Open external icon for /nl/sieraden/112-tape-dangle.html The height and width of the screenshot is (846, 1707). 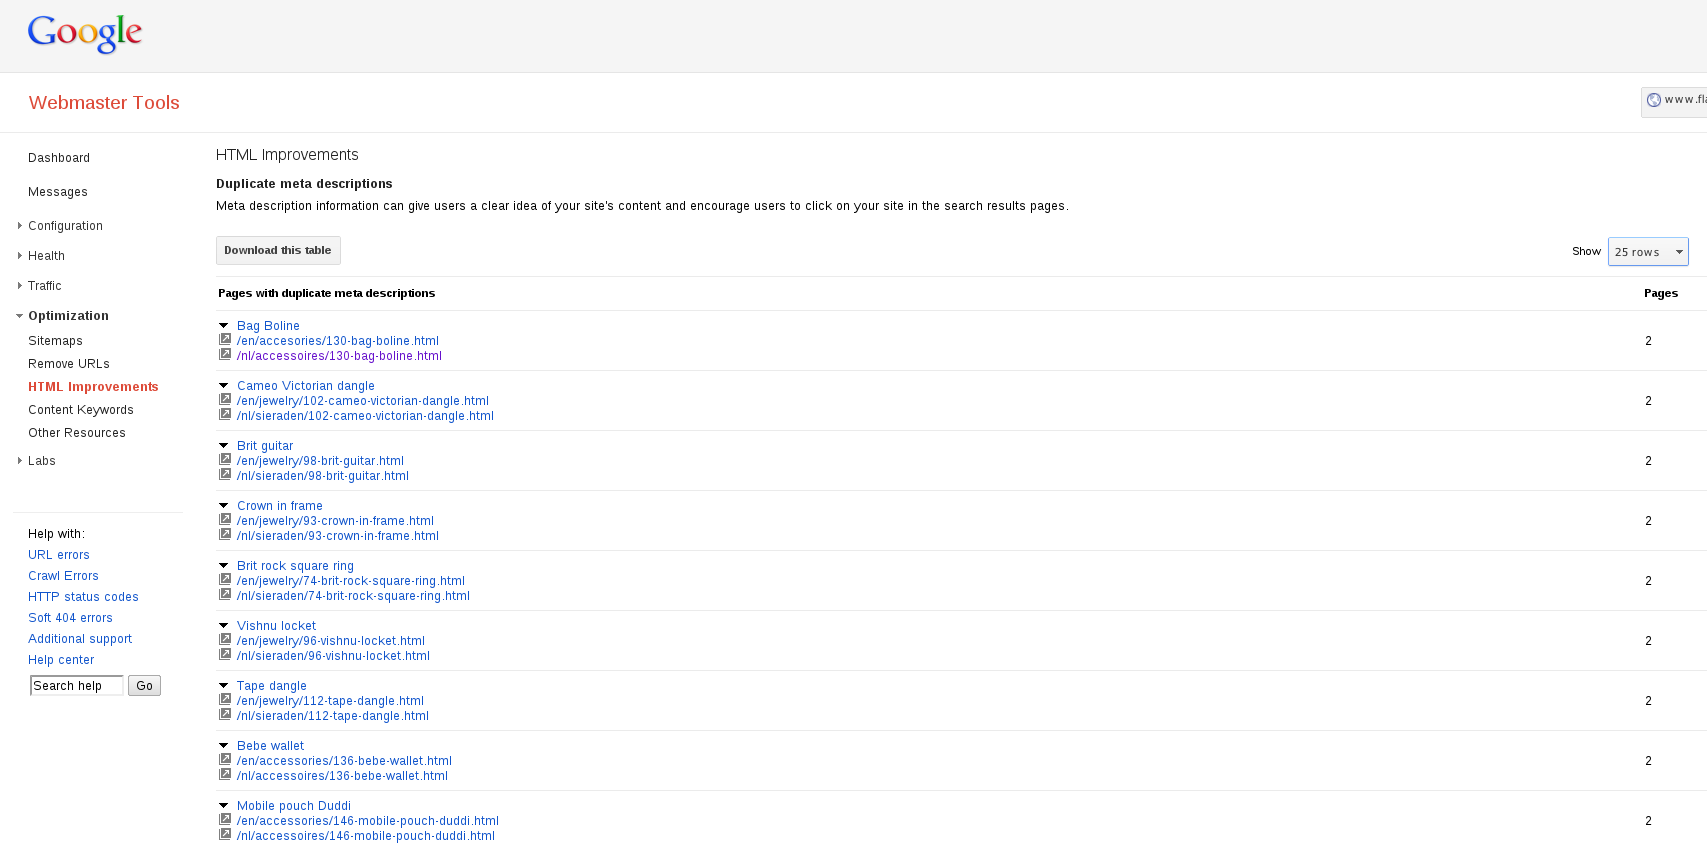coord(225,715)
